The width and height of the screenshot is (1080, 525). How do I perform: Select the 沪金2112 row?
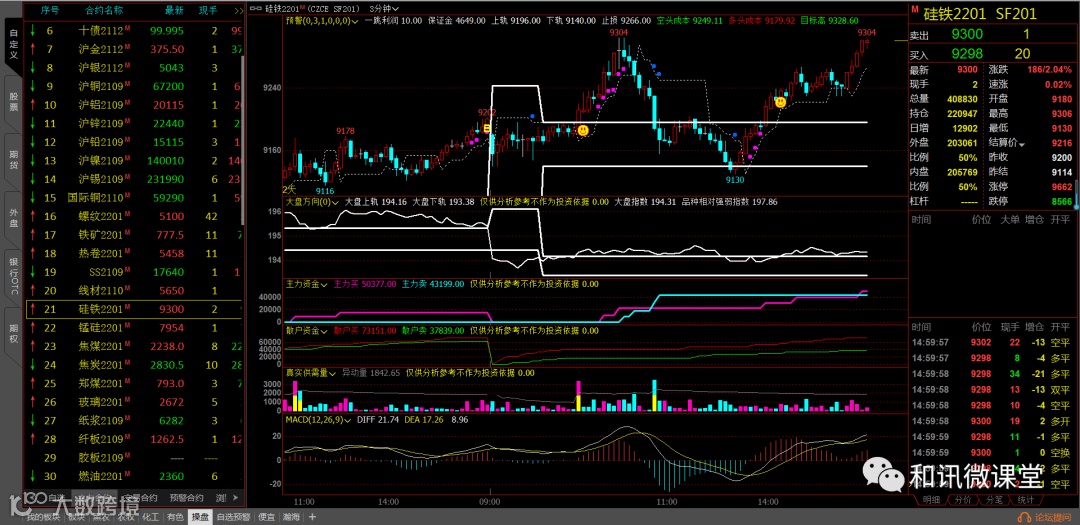[x=134, y=49]
